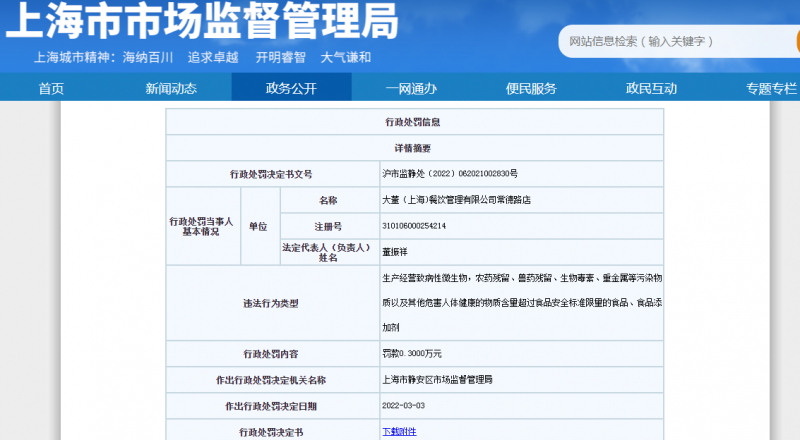The height and width of the screenshot is (440, 800).
Task: Select the penalty amount 罚款0.3000万元
Action: 412,353
